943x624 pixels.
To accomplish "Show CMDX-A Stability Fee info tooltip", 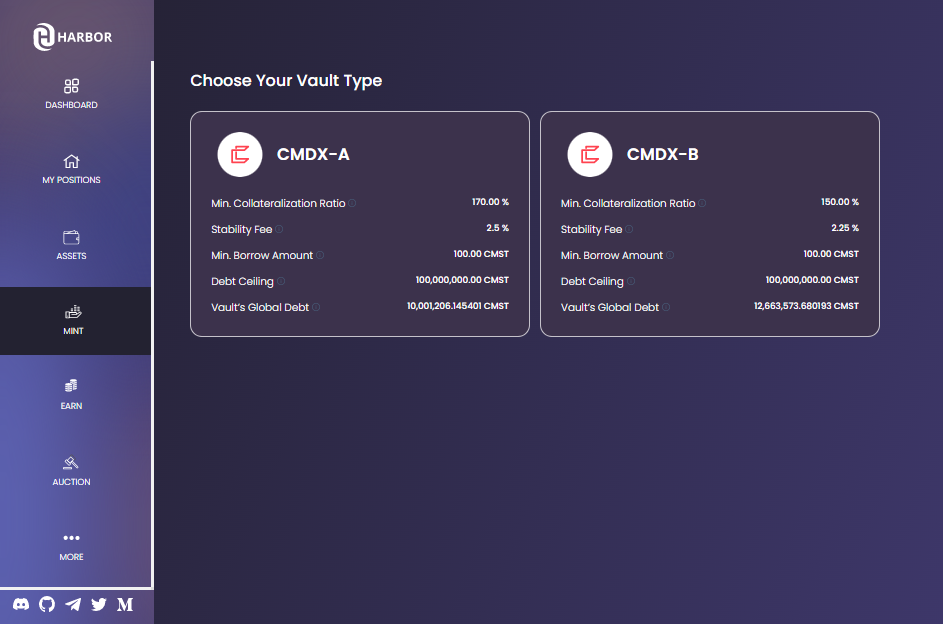I will [279, 229].
